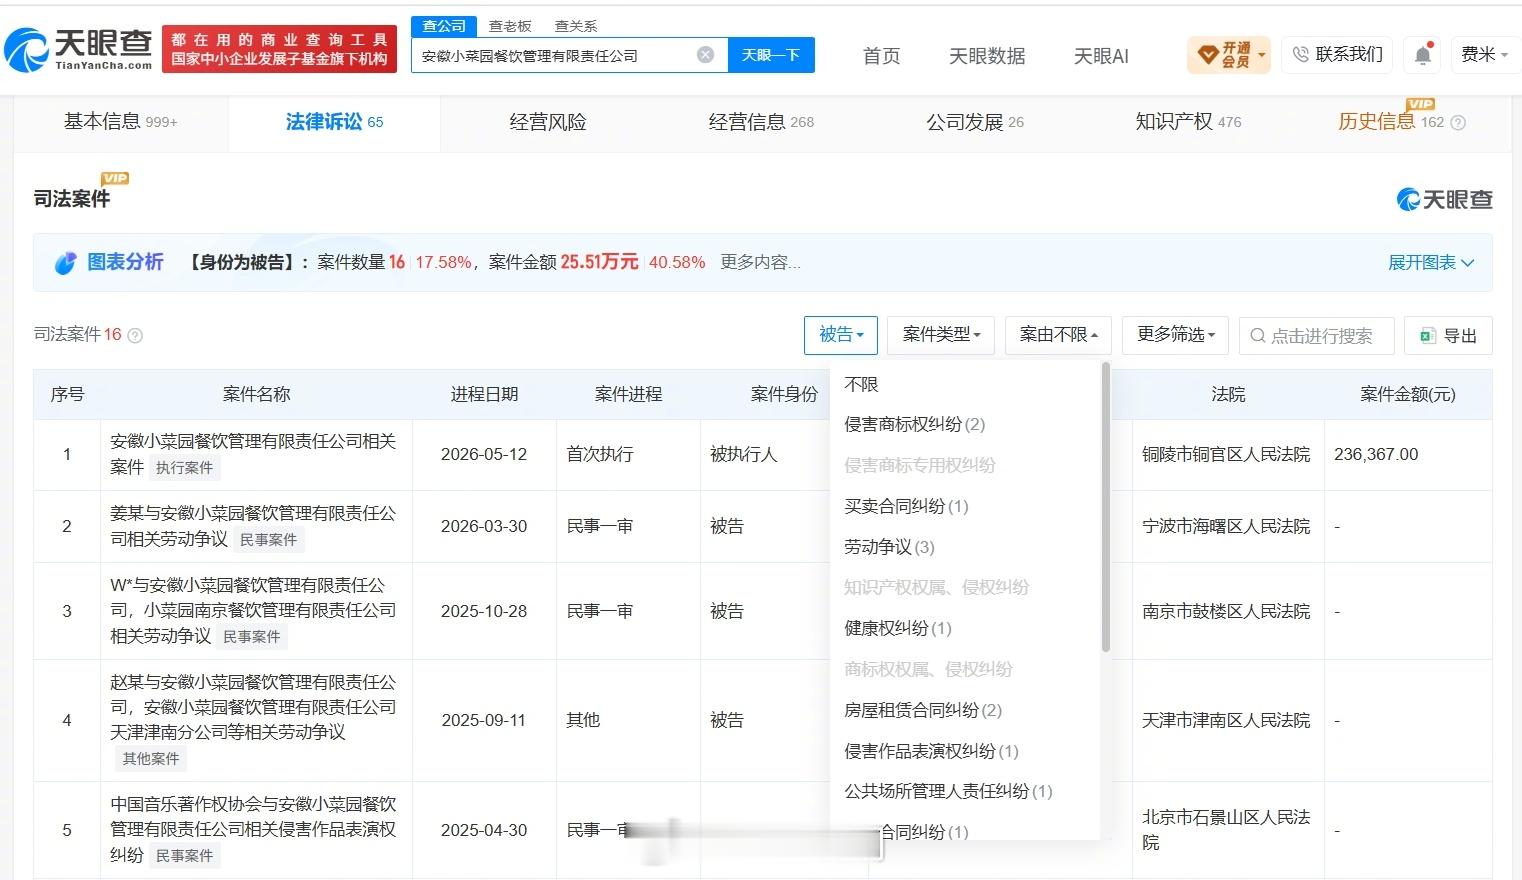The height and width of the screenshot is (880, 1522).
Task: Open the 案件类型 dropdown
Action: point(941,335)
